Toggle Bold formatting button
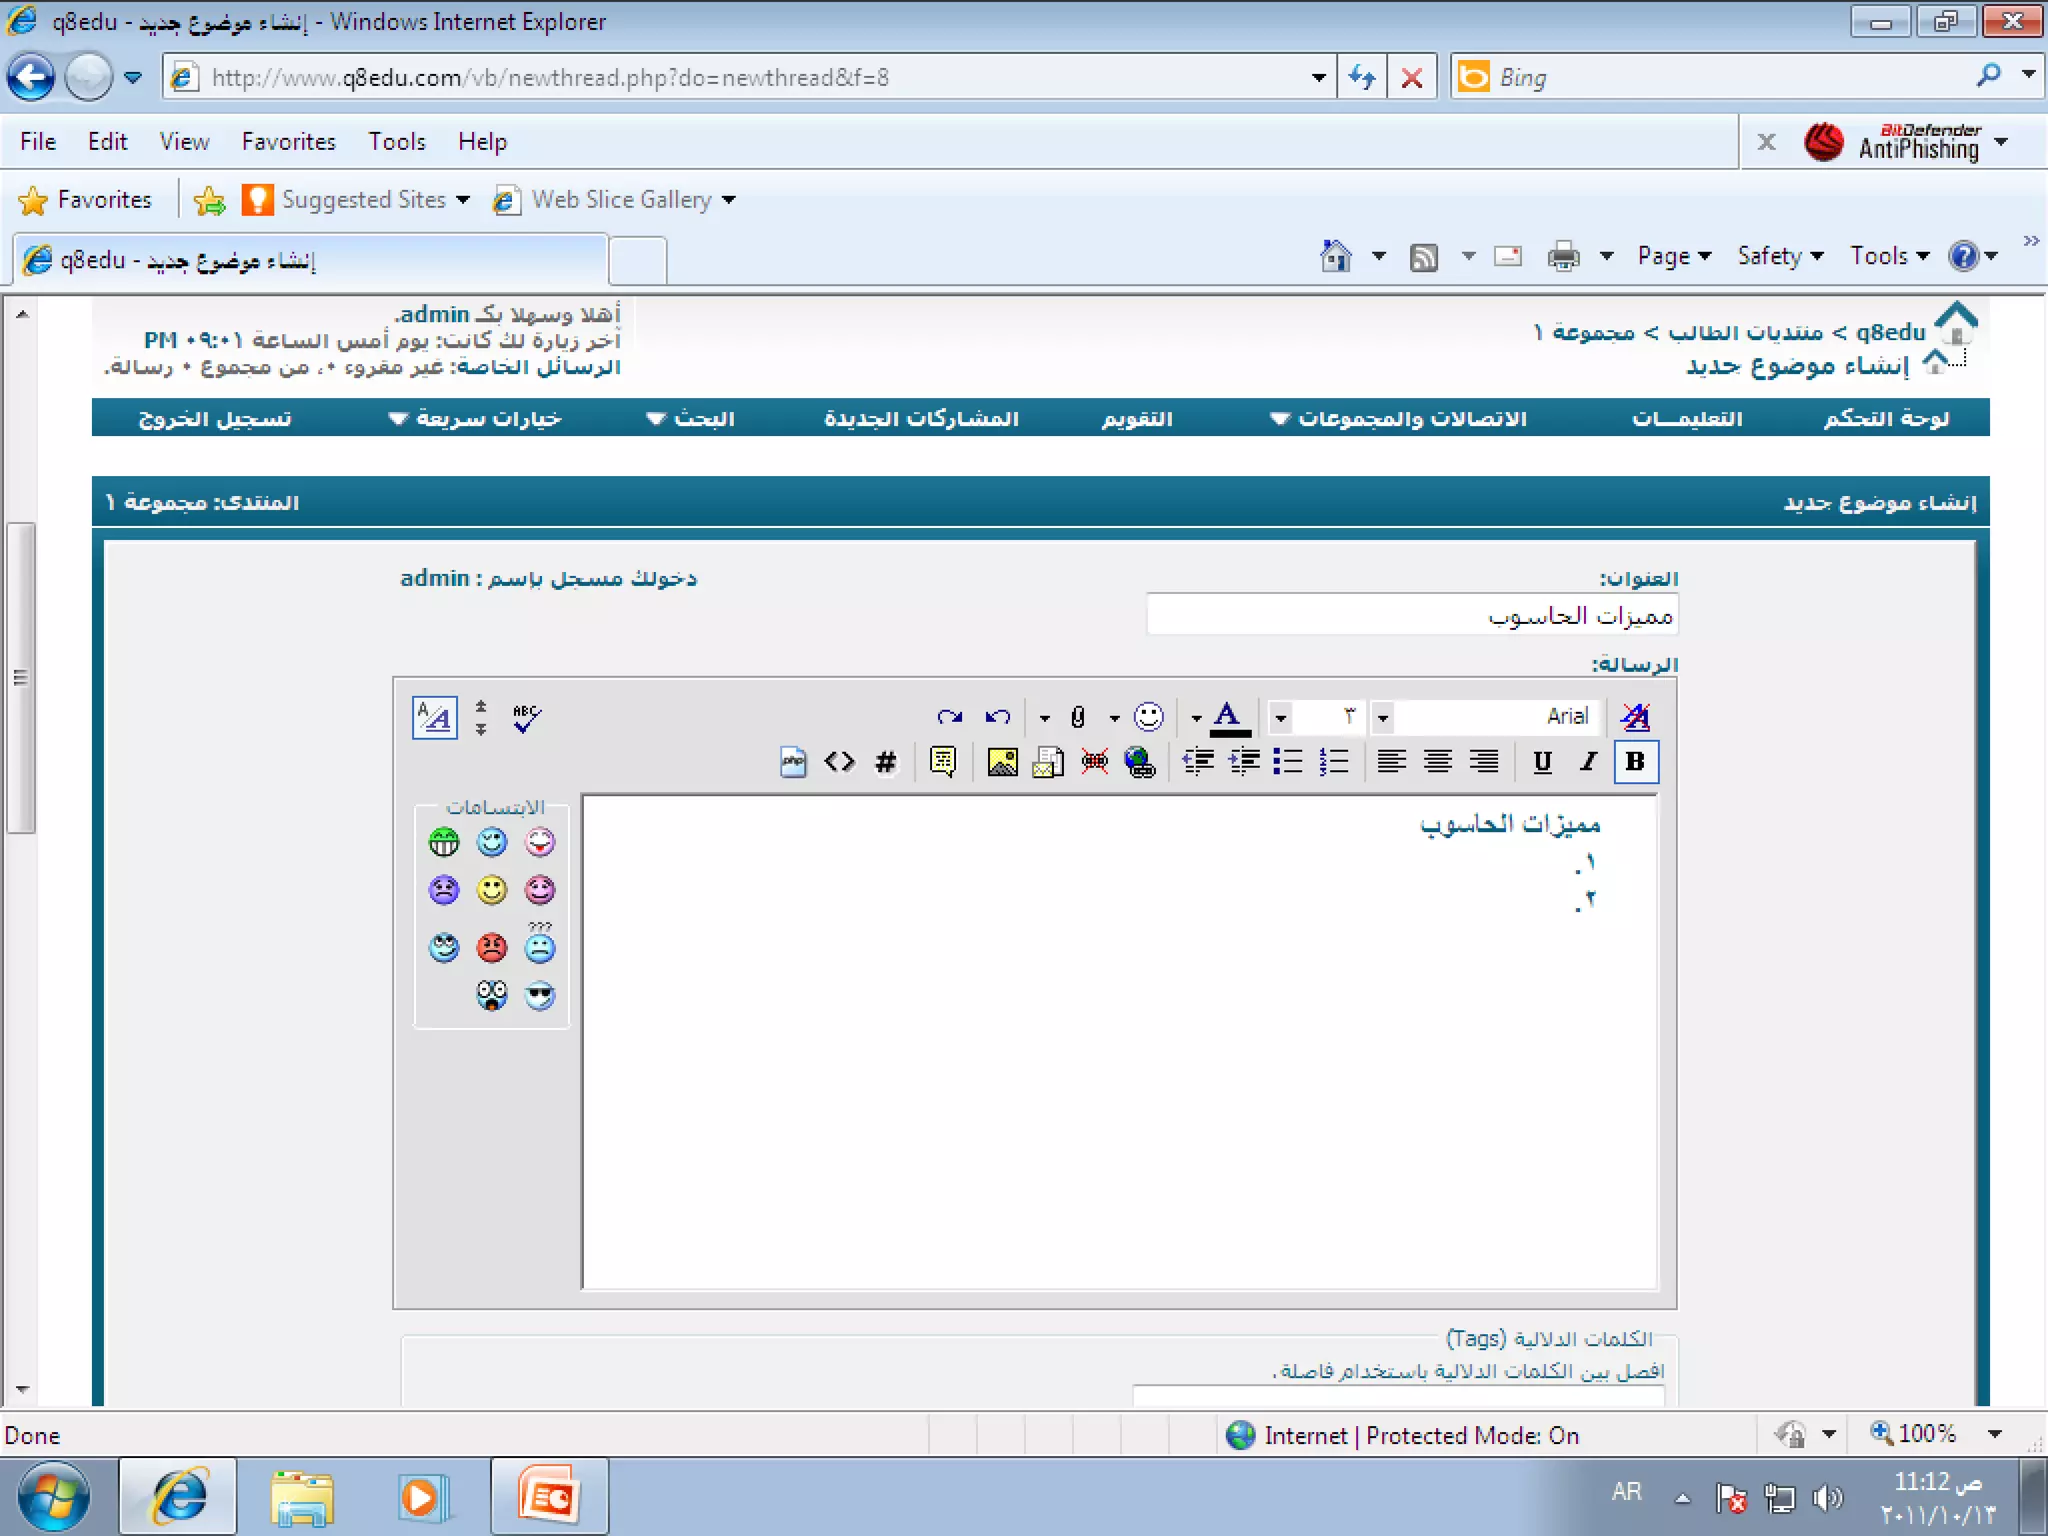 click(1635, 762)
